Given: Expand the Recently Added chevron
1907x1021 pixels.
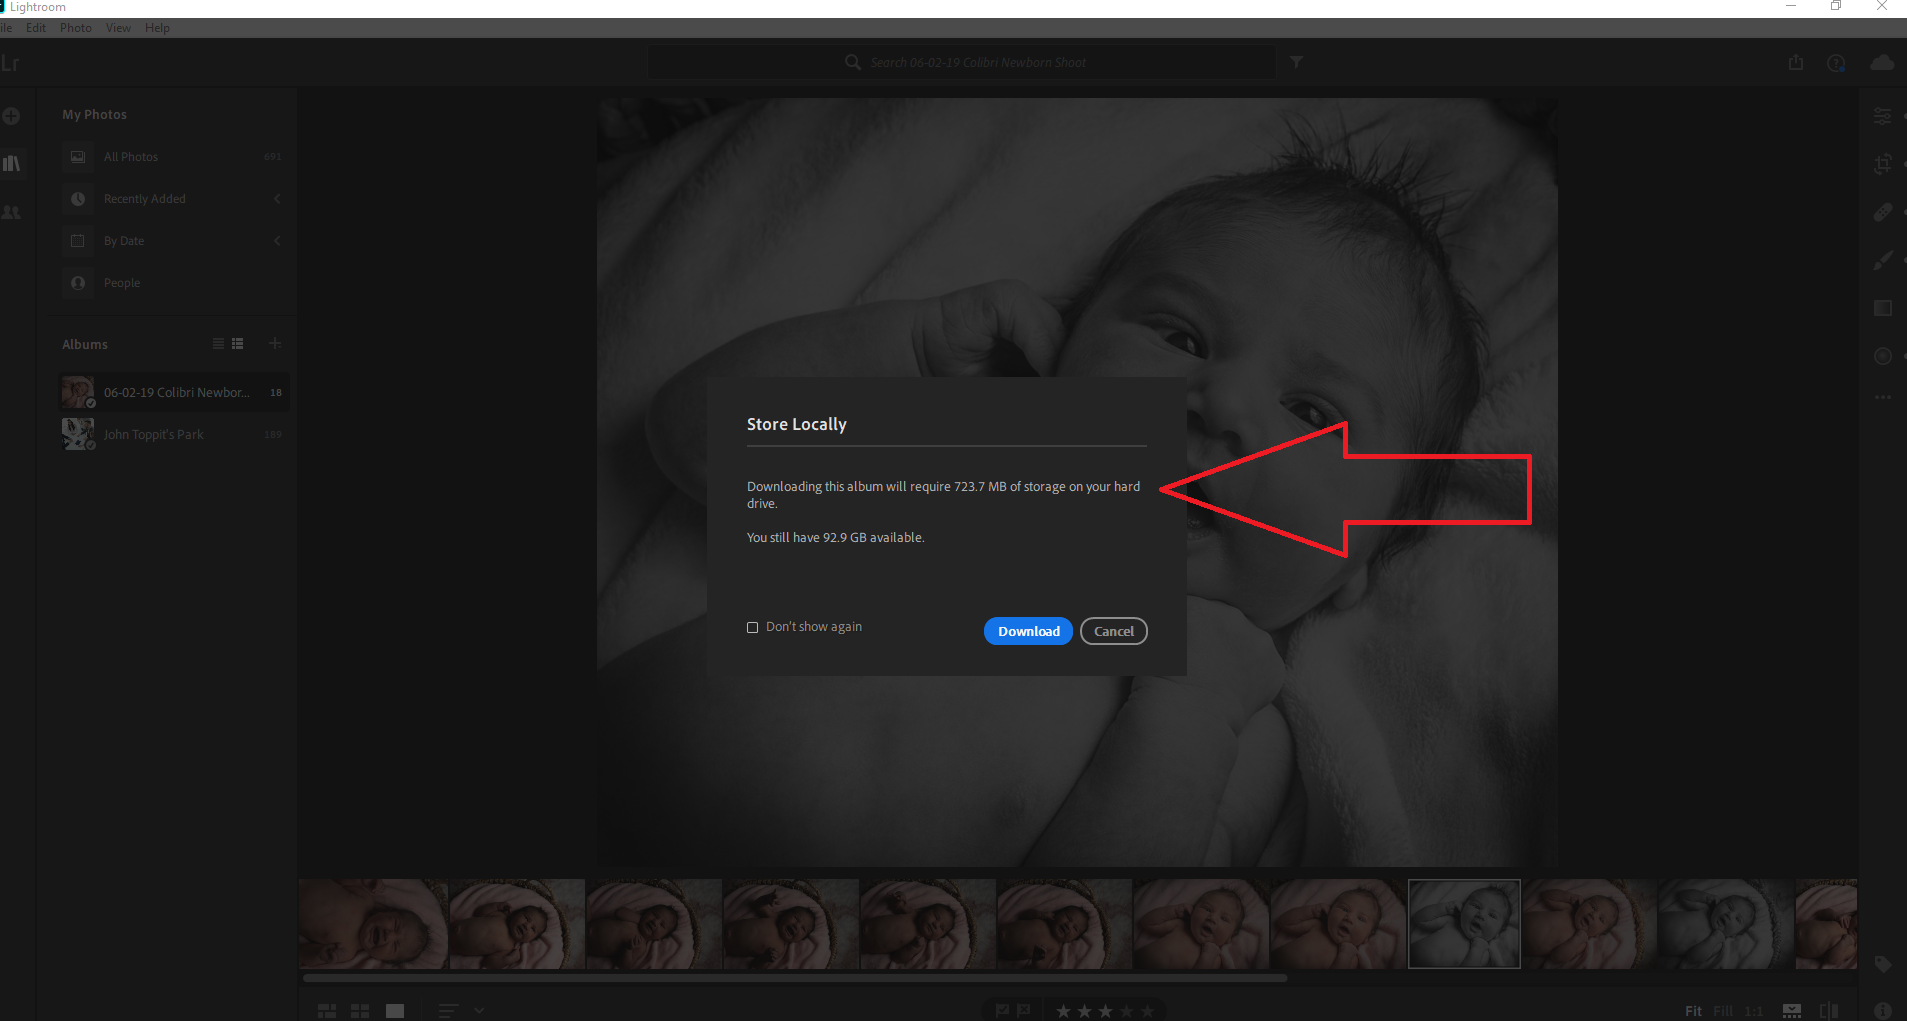Looking at the screenshot, I should 277,199.
